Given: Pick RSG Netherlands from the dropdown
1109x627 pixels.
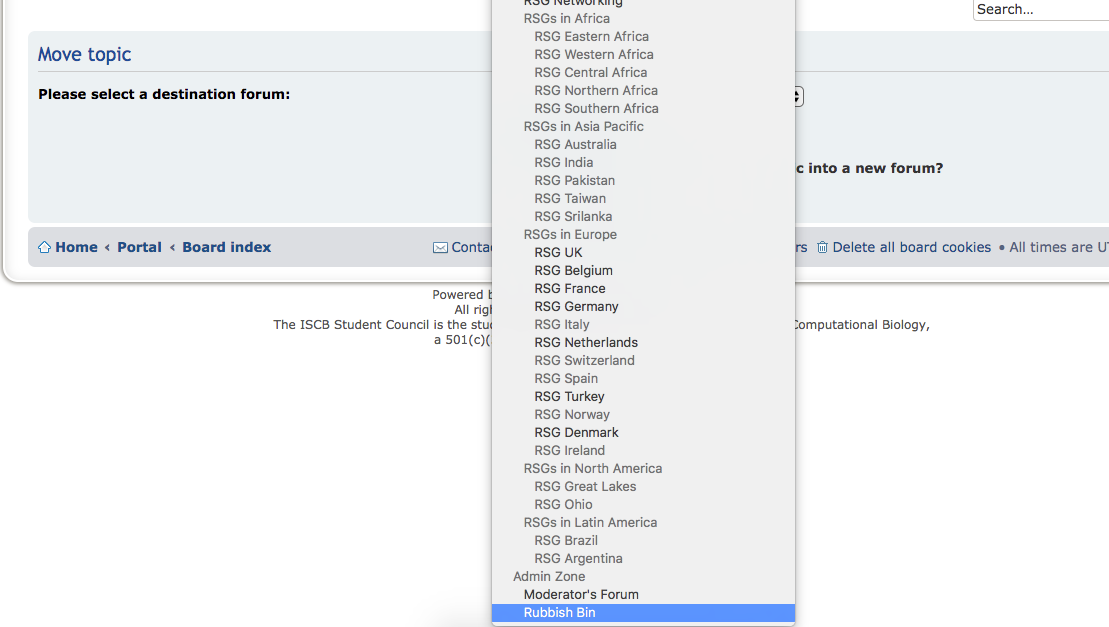Looking at the screenshot, I should pos(586,343).
